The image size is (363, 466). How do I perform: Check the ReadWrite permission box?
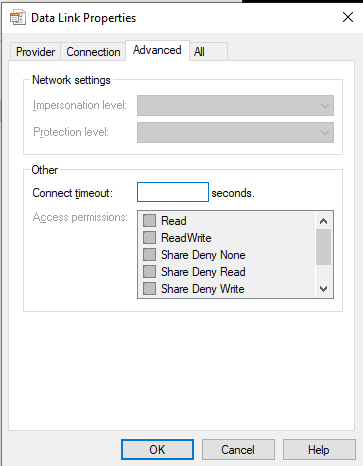tap(149, 238)
